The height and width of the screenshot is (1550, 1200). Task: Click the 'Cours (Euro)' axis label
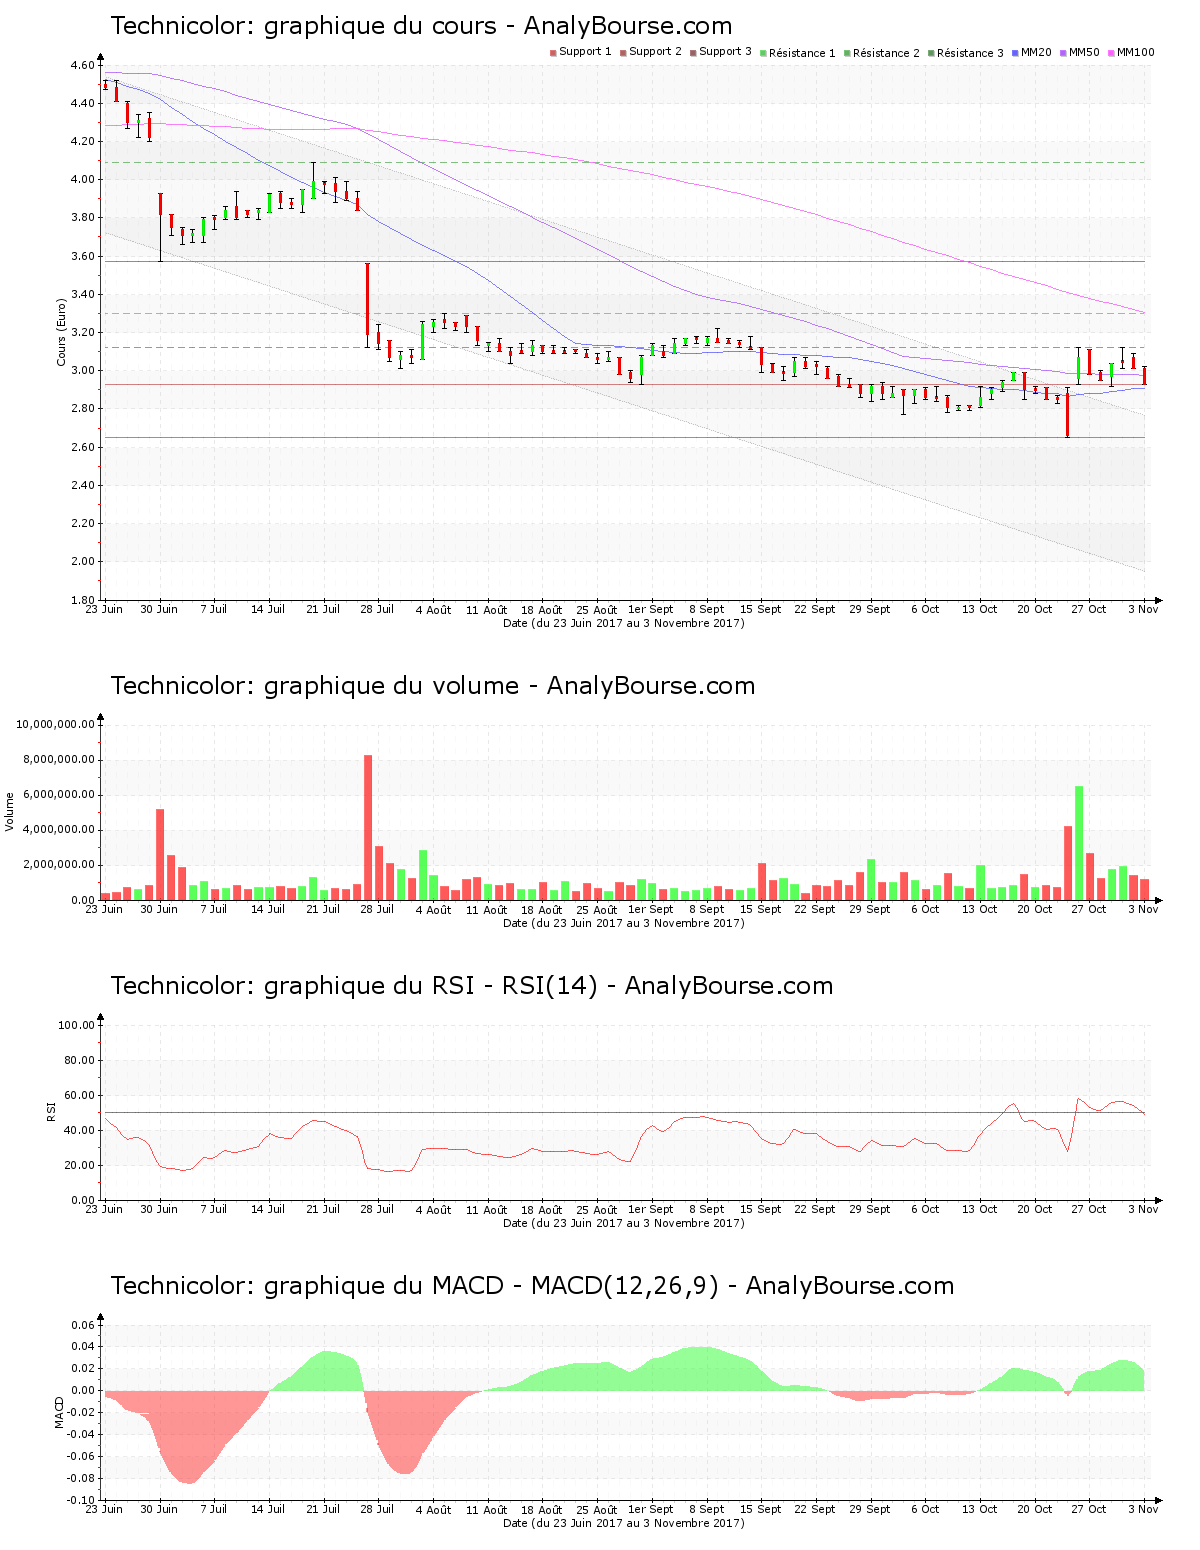(61, 332)
